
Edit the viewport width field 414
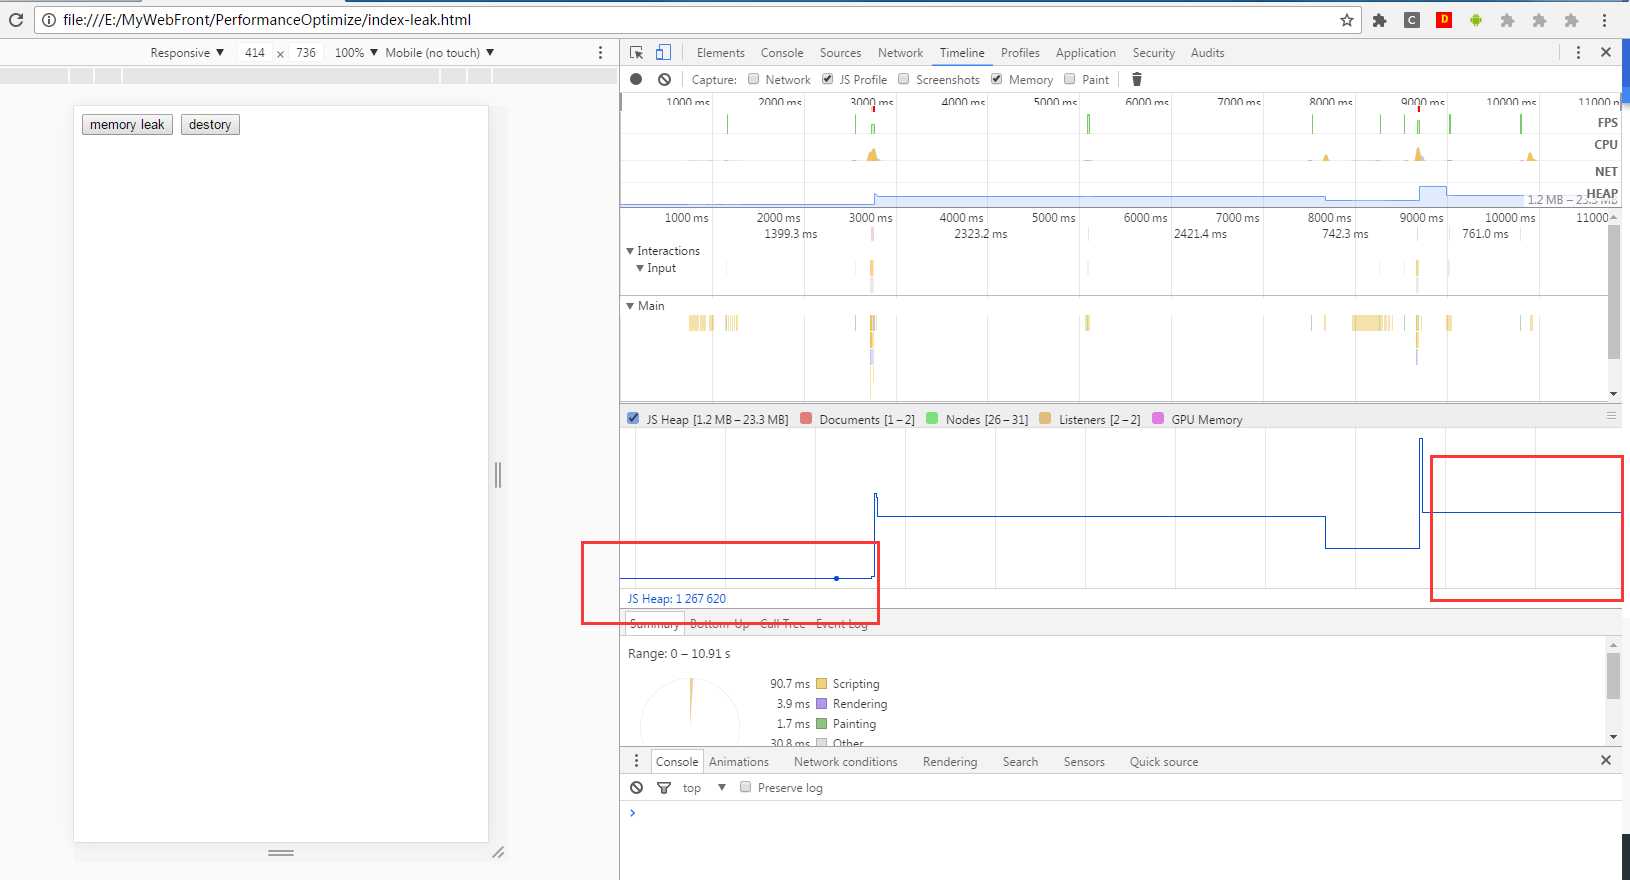click(x=255, y=53)
